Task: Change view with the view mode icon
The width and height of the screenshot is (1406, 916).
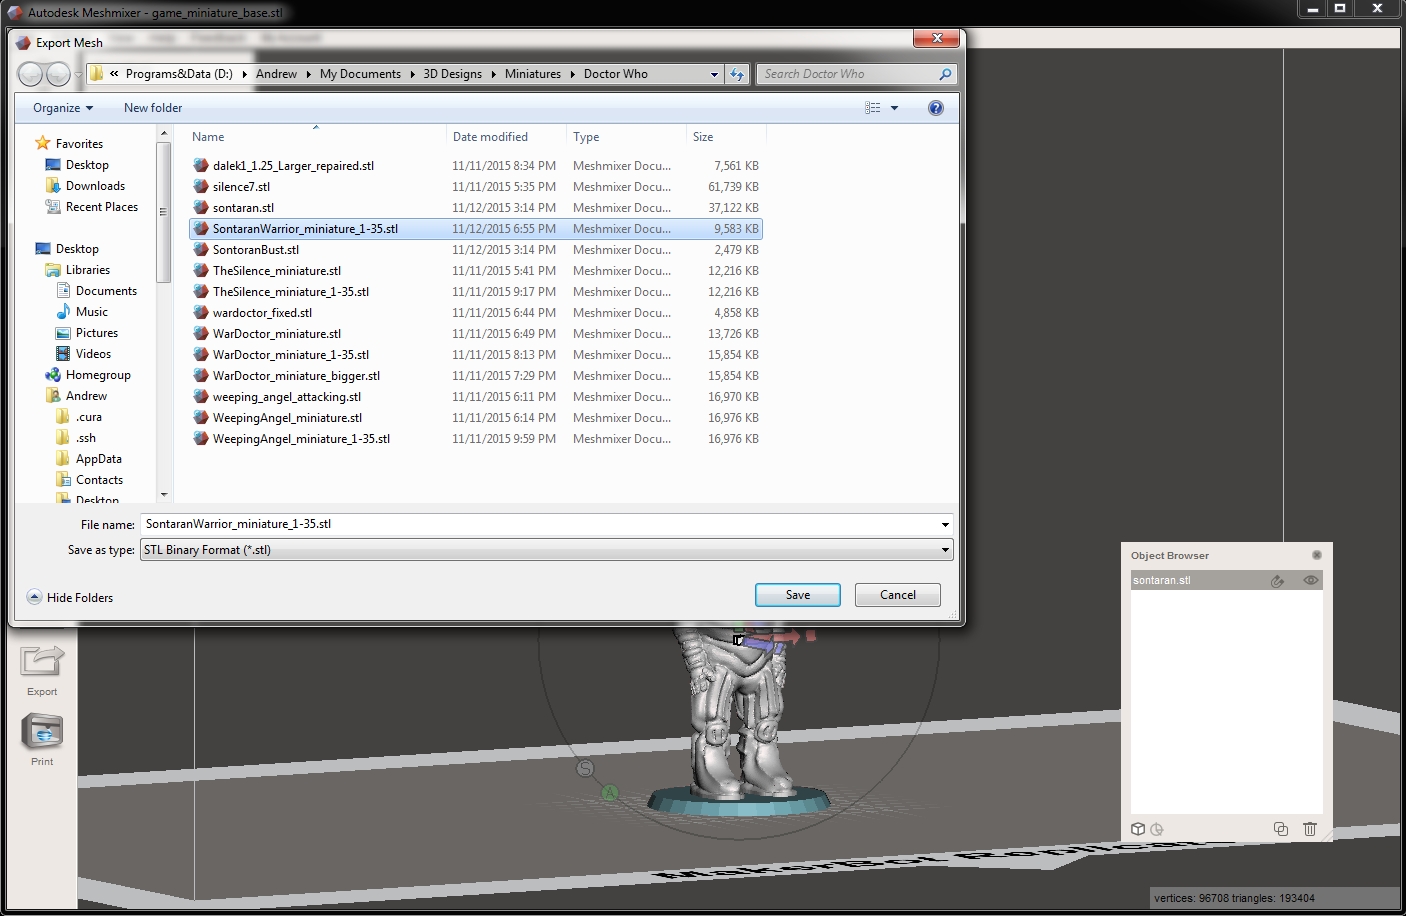Action: tap(873, 108)
